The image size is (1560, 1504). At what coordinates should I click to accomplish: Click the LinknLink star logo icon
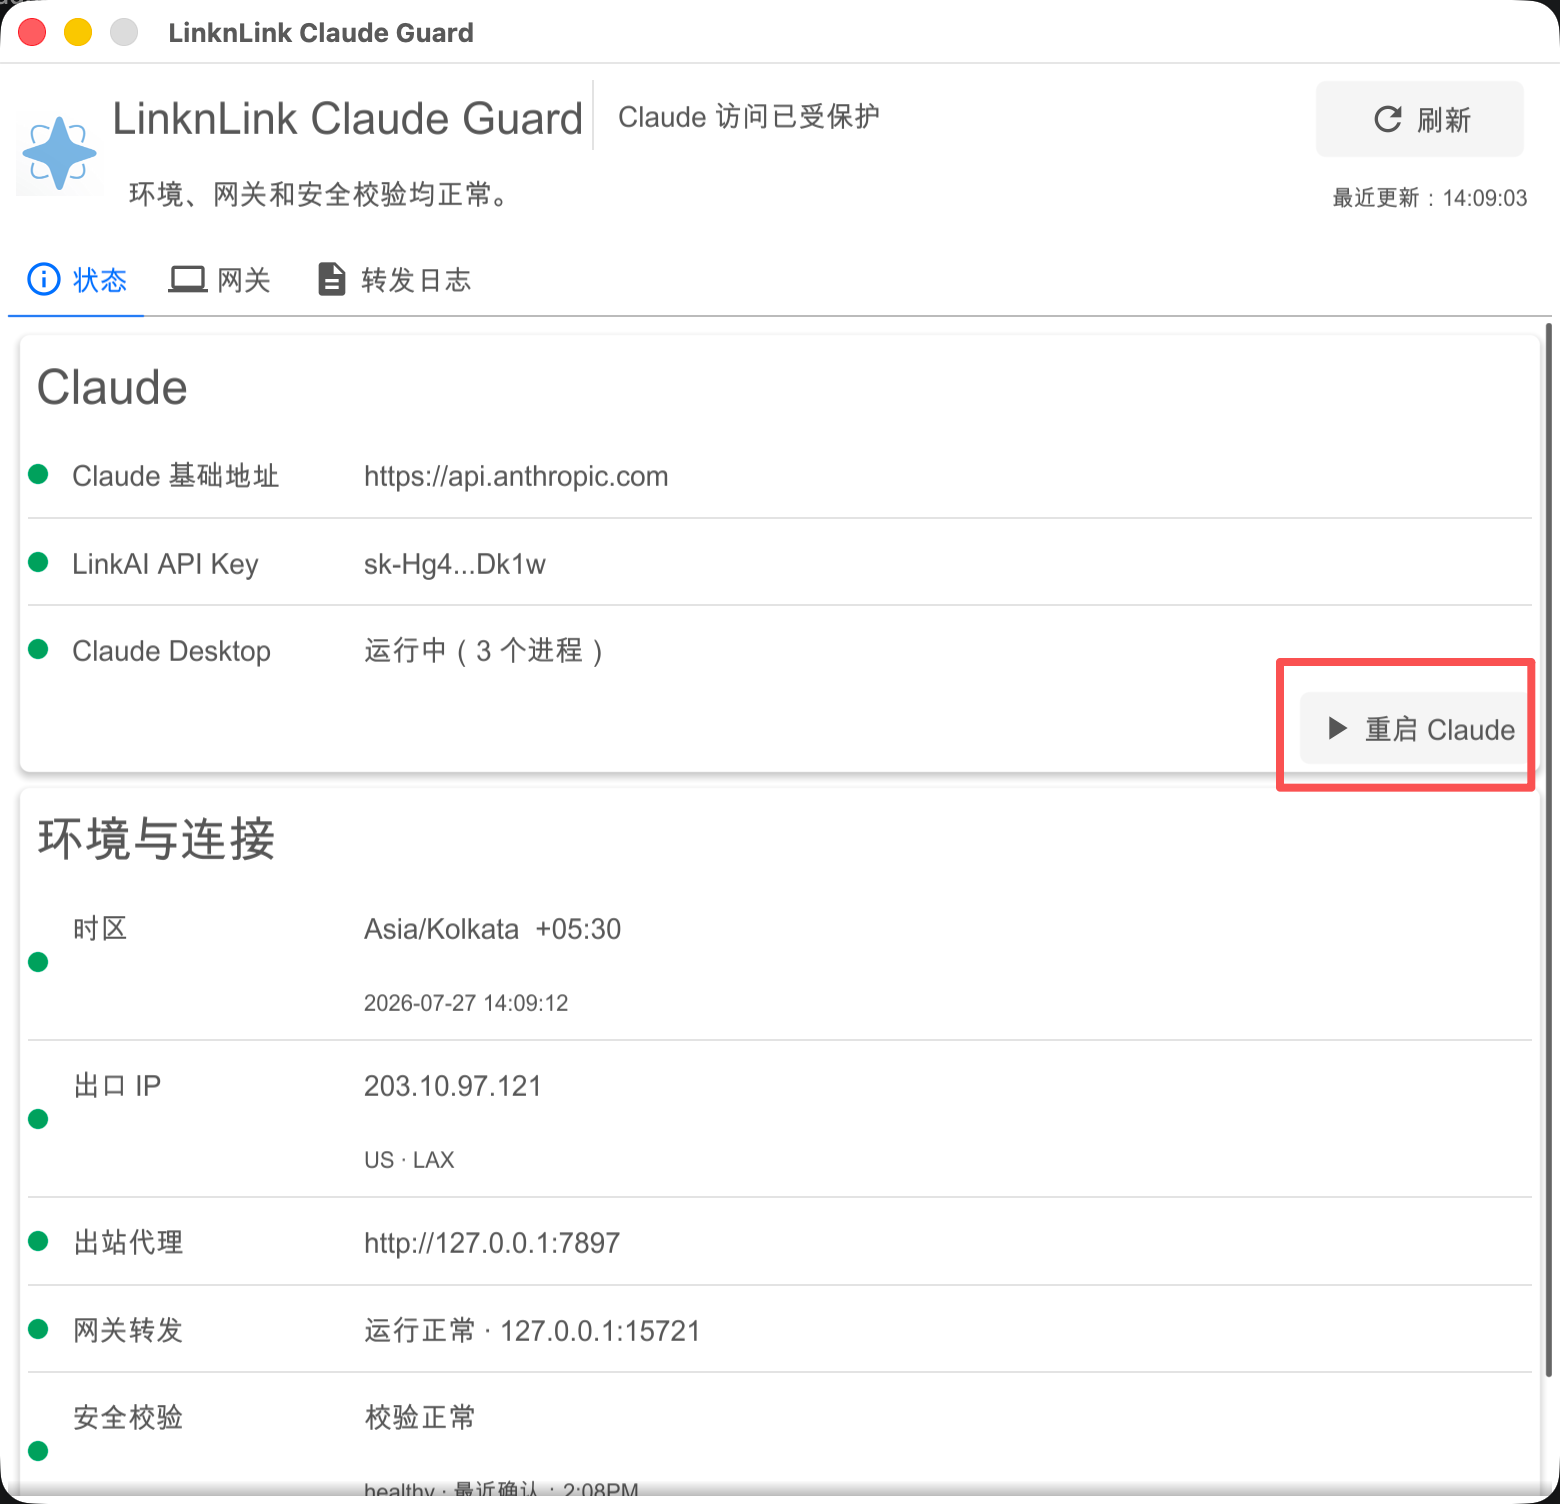pyautogui.click(x=59, y=153)
